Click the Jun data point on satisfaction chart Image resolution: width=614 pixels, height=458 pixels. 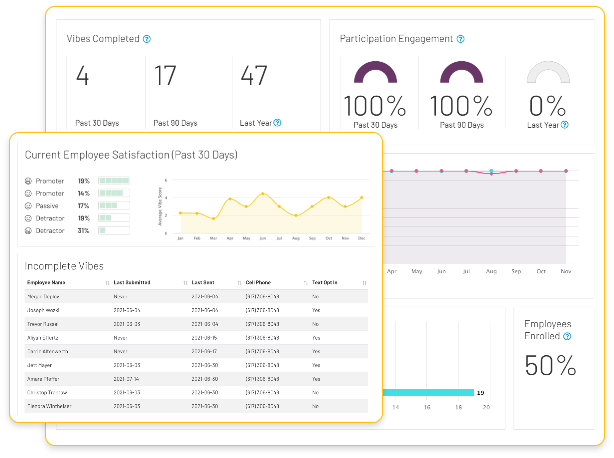point(263,193)
